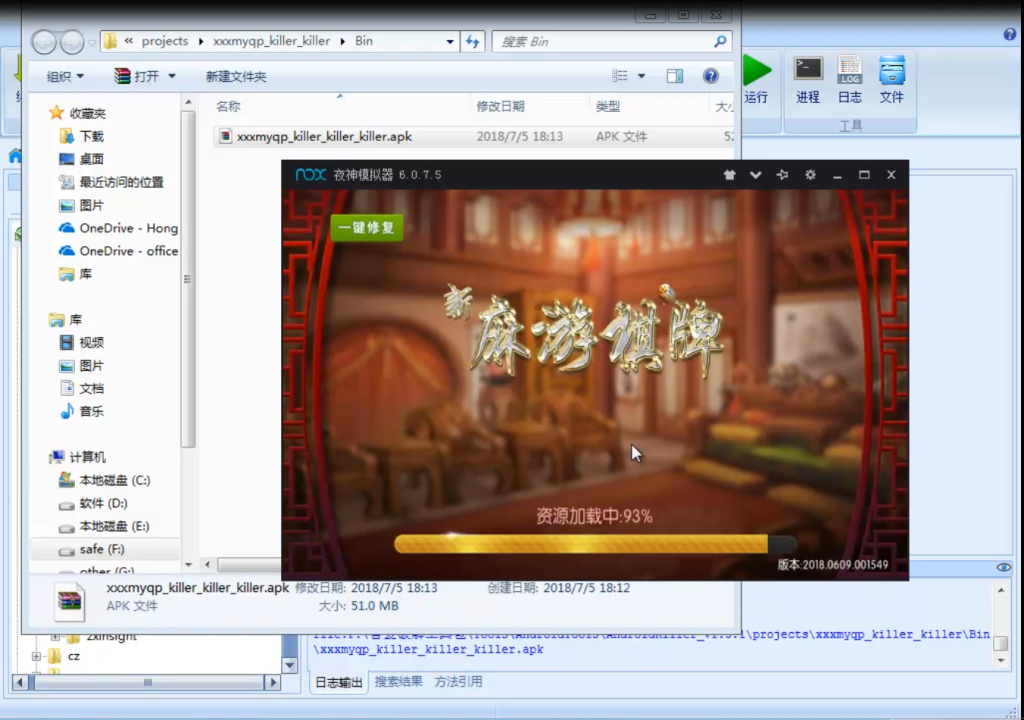This screenshot has height=720, width=1024.
Task: Open 桌面 desktop favorite
Action: (82, 159)
